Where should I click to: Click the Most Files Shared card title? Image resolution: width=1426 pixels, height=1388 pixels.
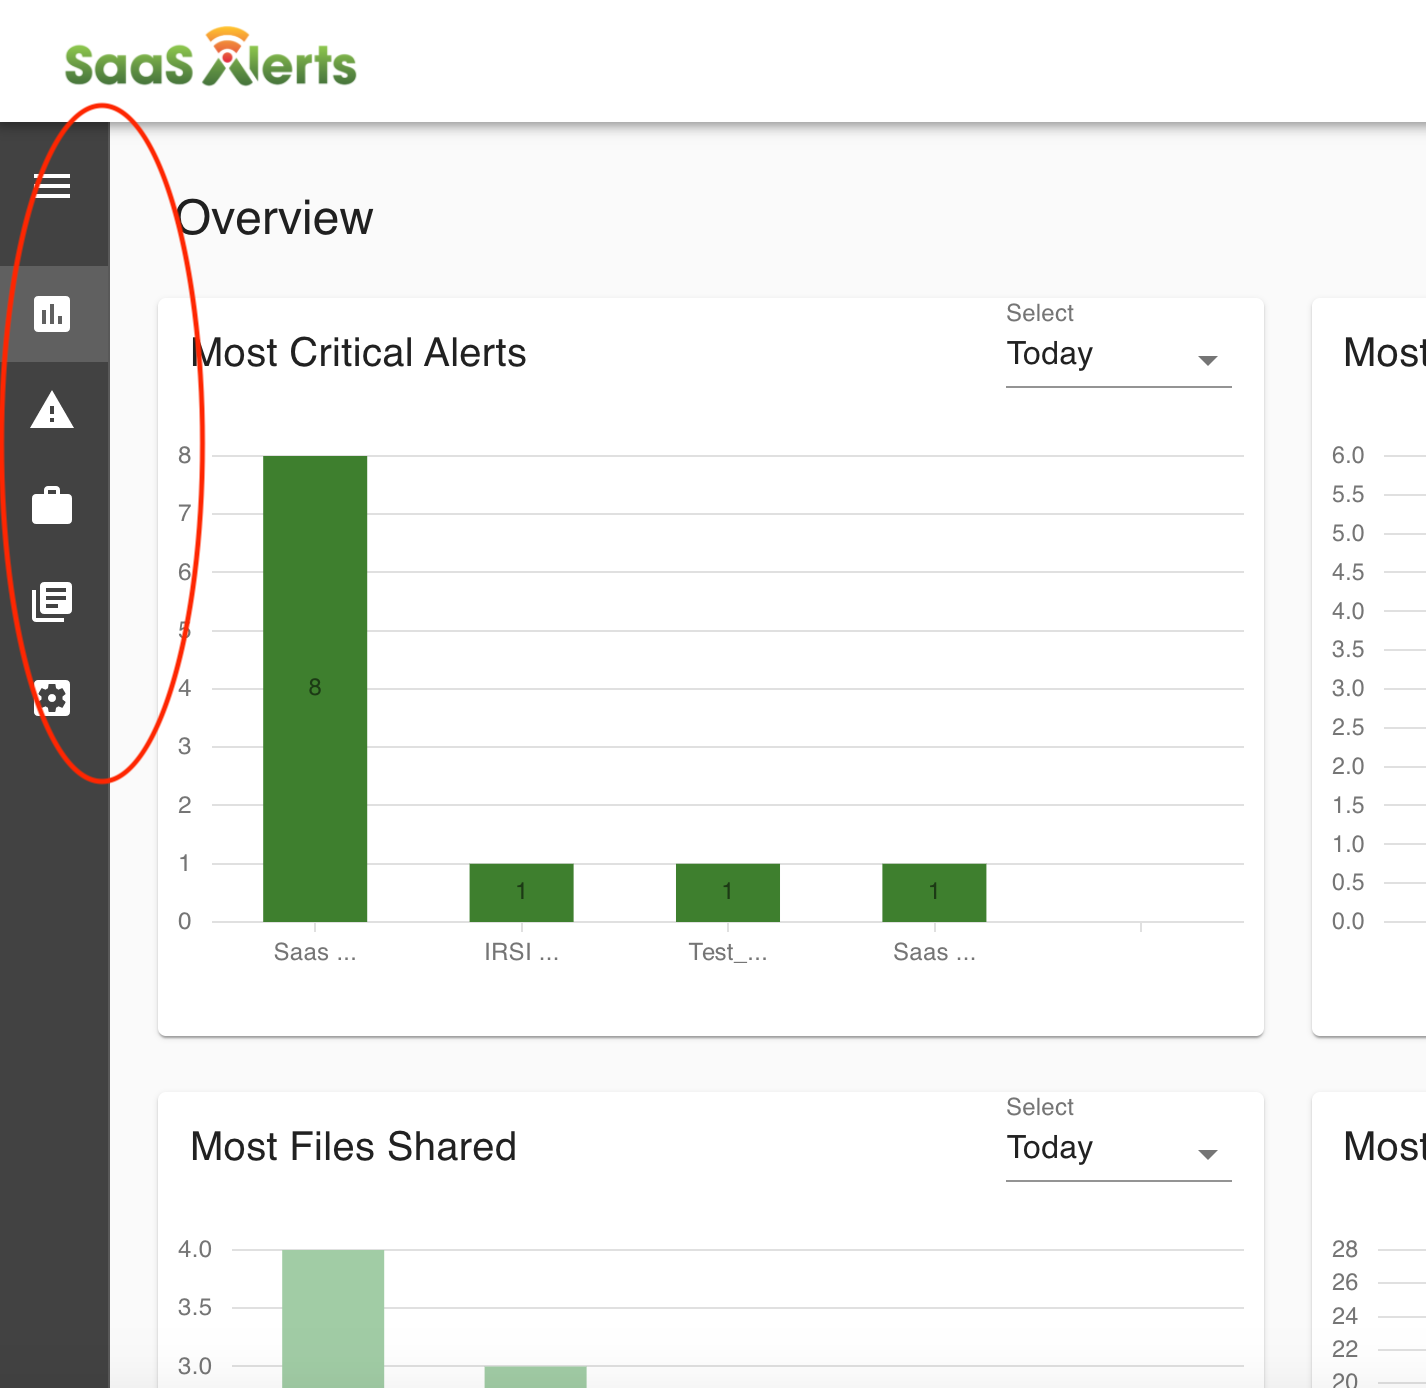(353, 1147)
